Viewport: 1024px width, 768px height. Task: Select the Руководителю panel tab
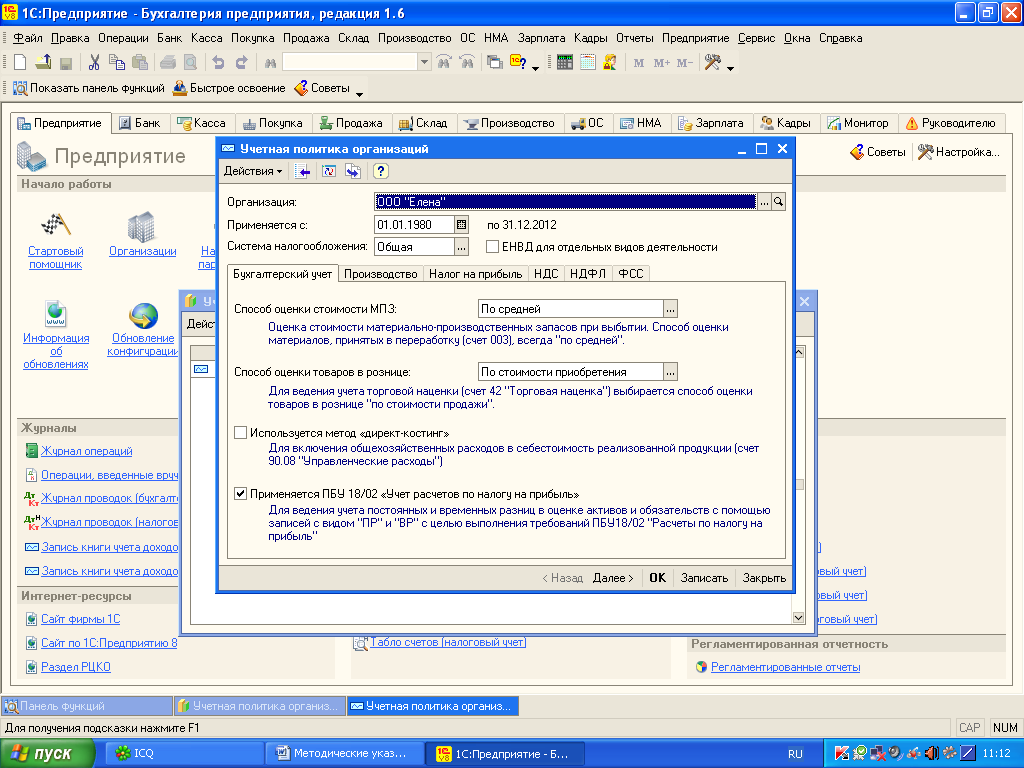coord(951,123)
